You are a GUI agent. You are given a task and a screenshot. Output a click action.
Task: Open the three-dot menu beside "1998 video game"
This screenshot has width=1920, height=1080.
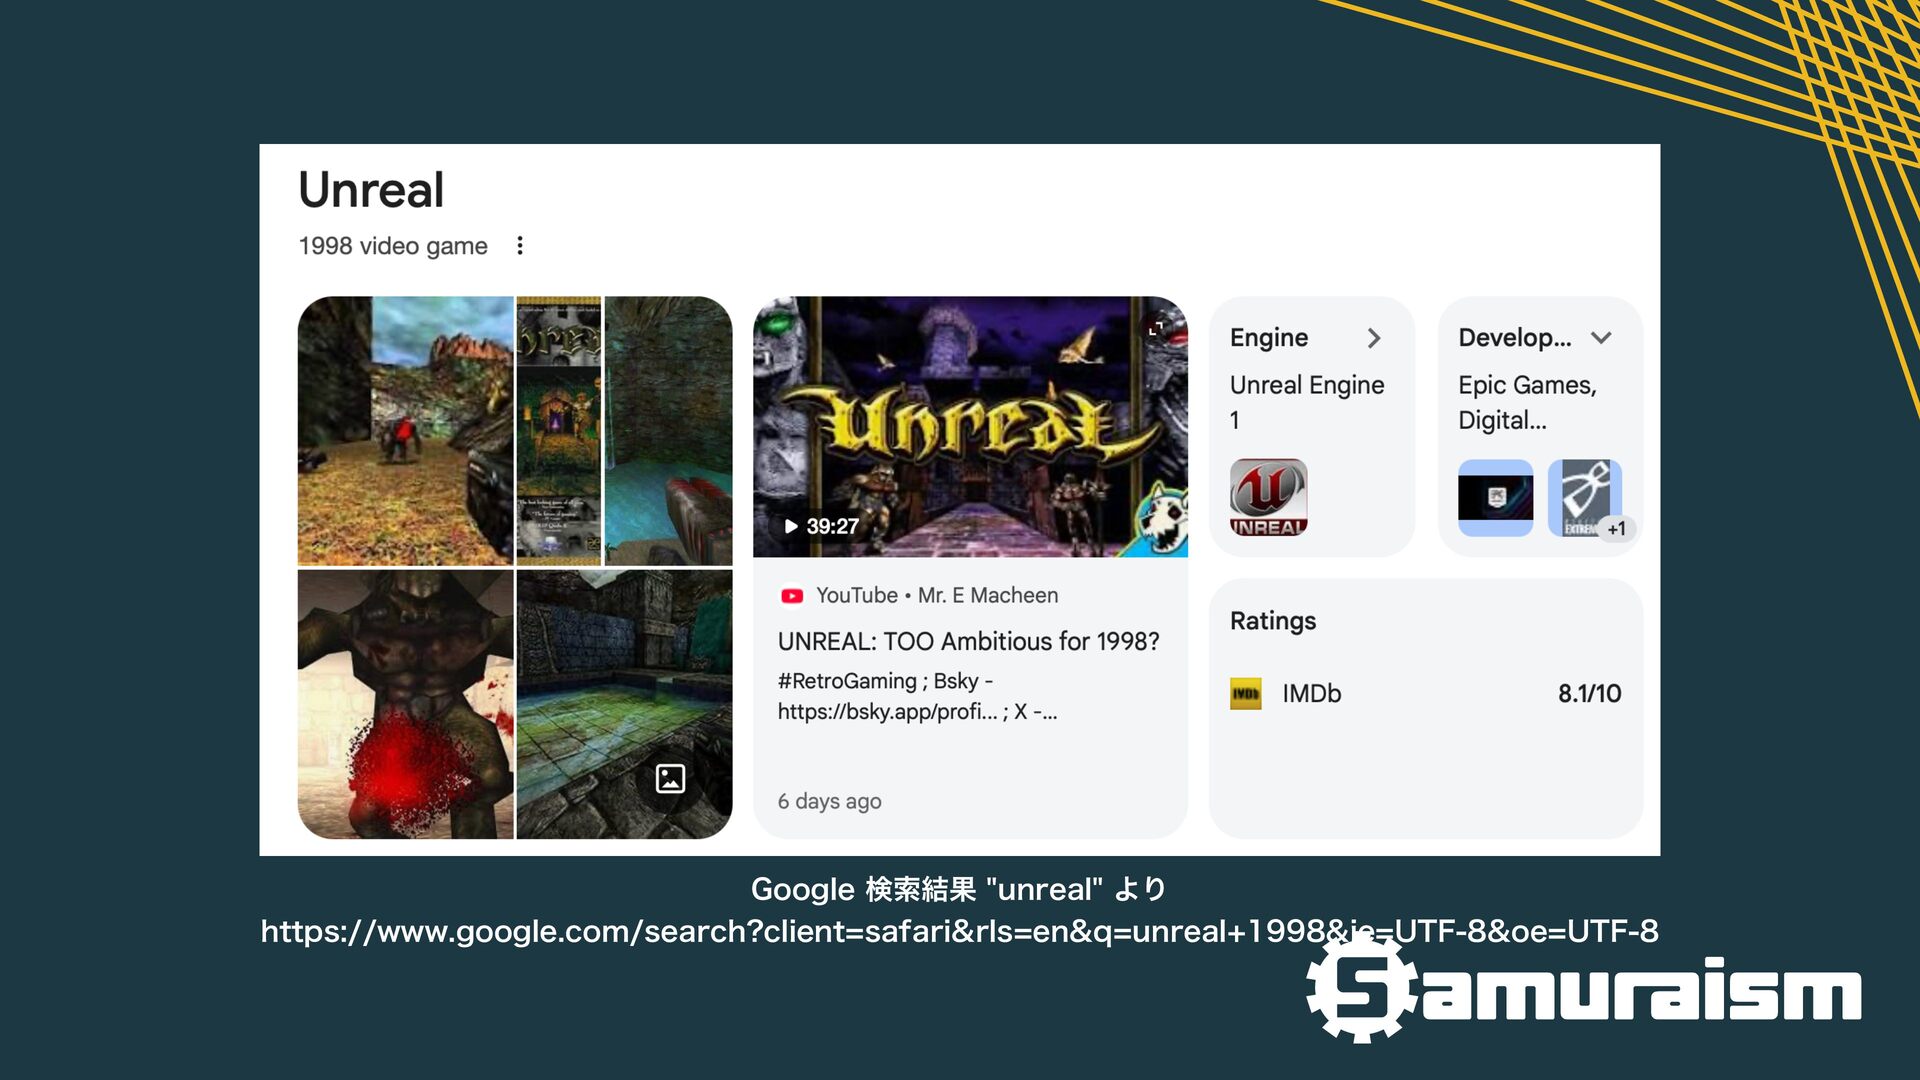pos(520,246)
